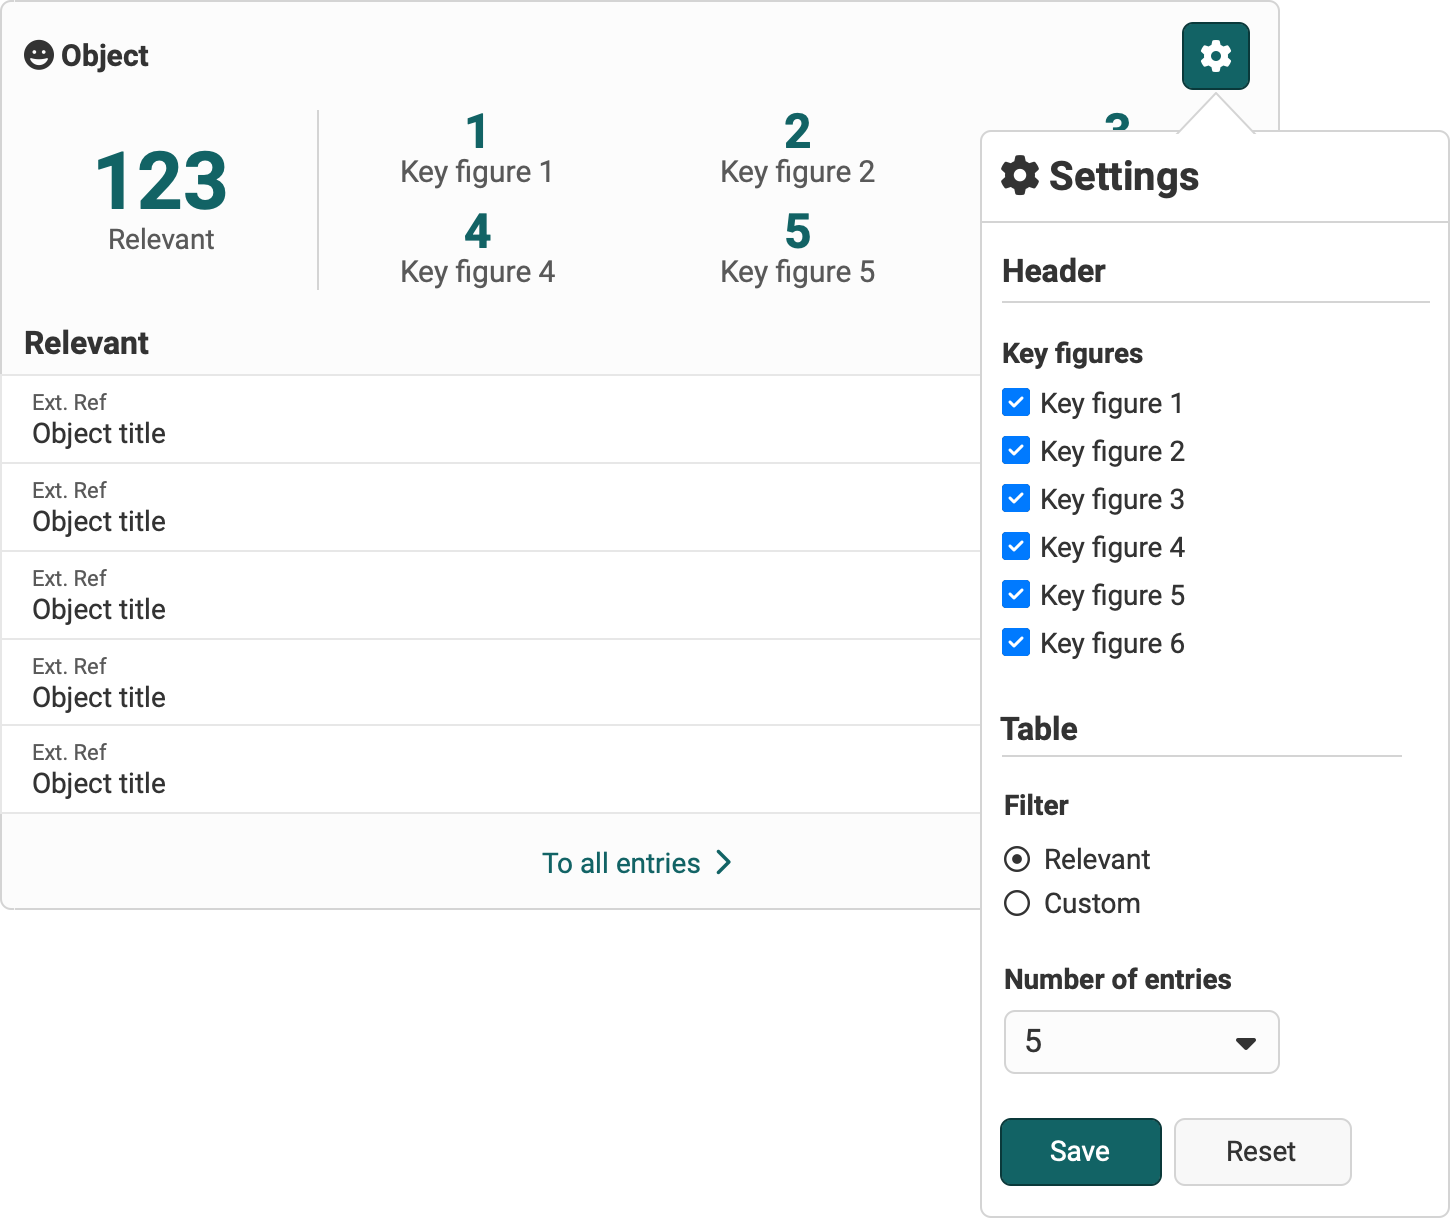Uncheck Key figure 6
This screenshot has height=1218, width=1450.
click(x=1015, y=642)
